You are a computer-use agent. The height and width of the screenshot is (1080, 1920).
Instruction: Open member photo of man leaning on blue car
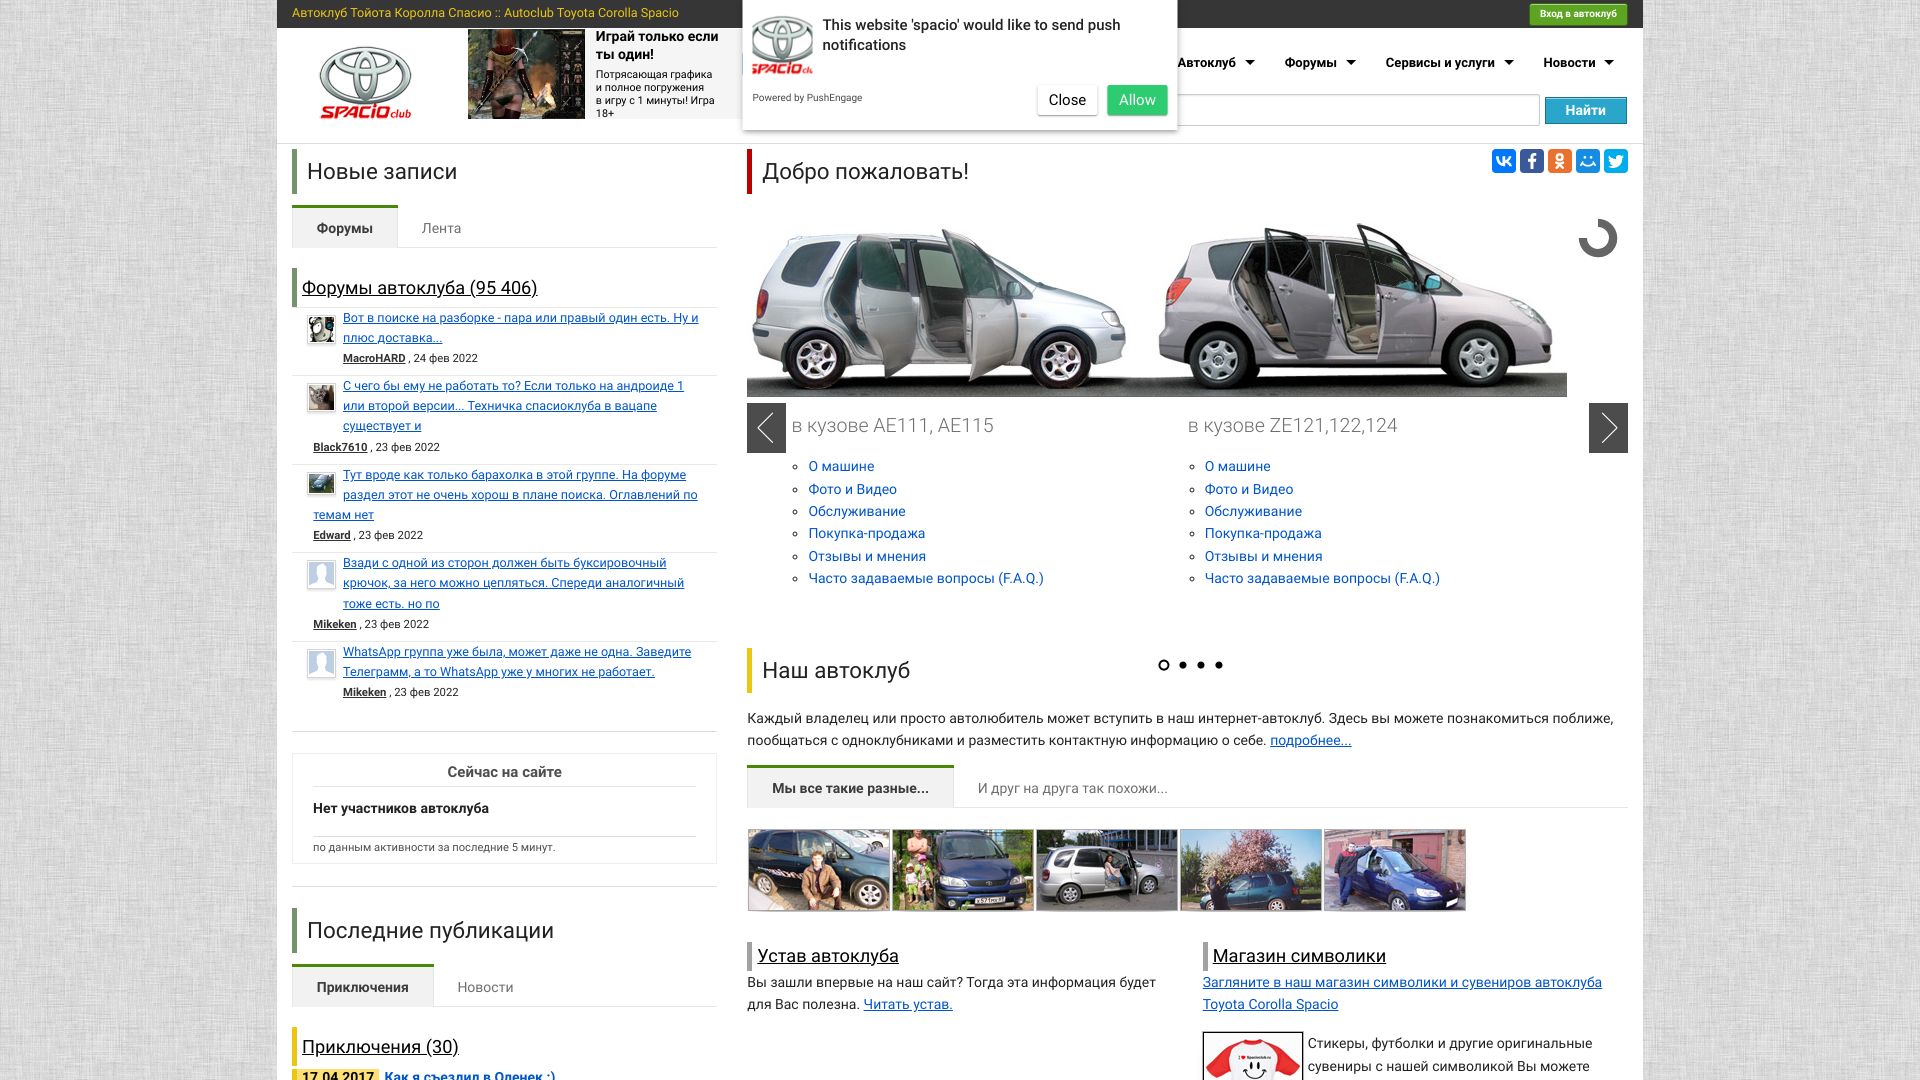tap(1395, 870)
